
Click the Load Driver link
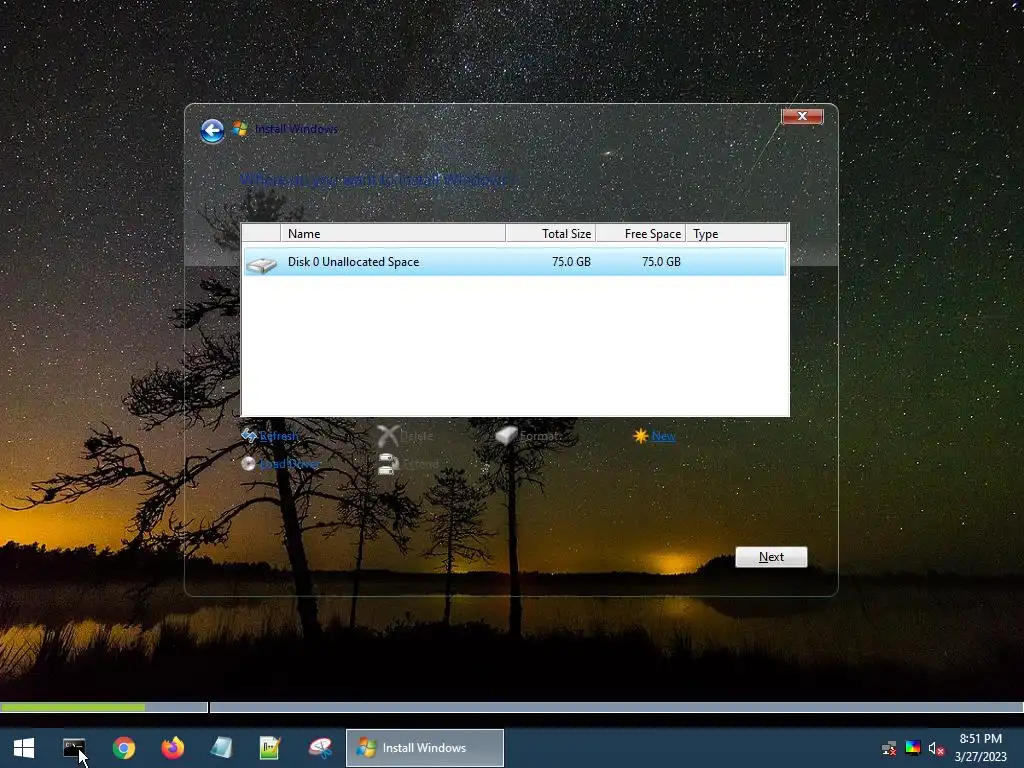coord(290,464)
